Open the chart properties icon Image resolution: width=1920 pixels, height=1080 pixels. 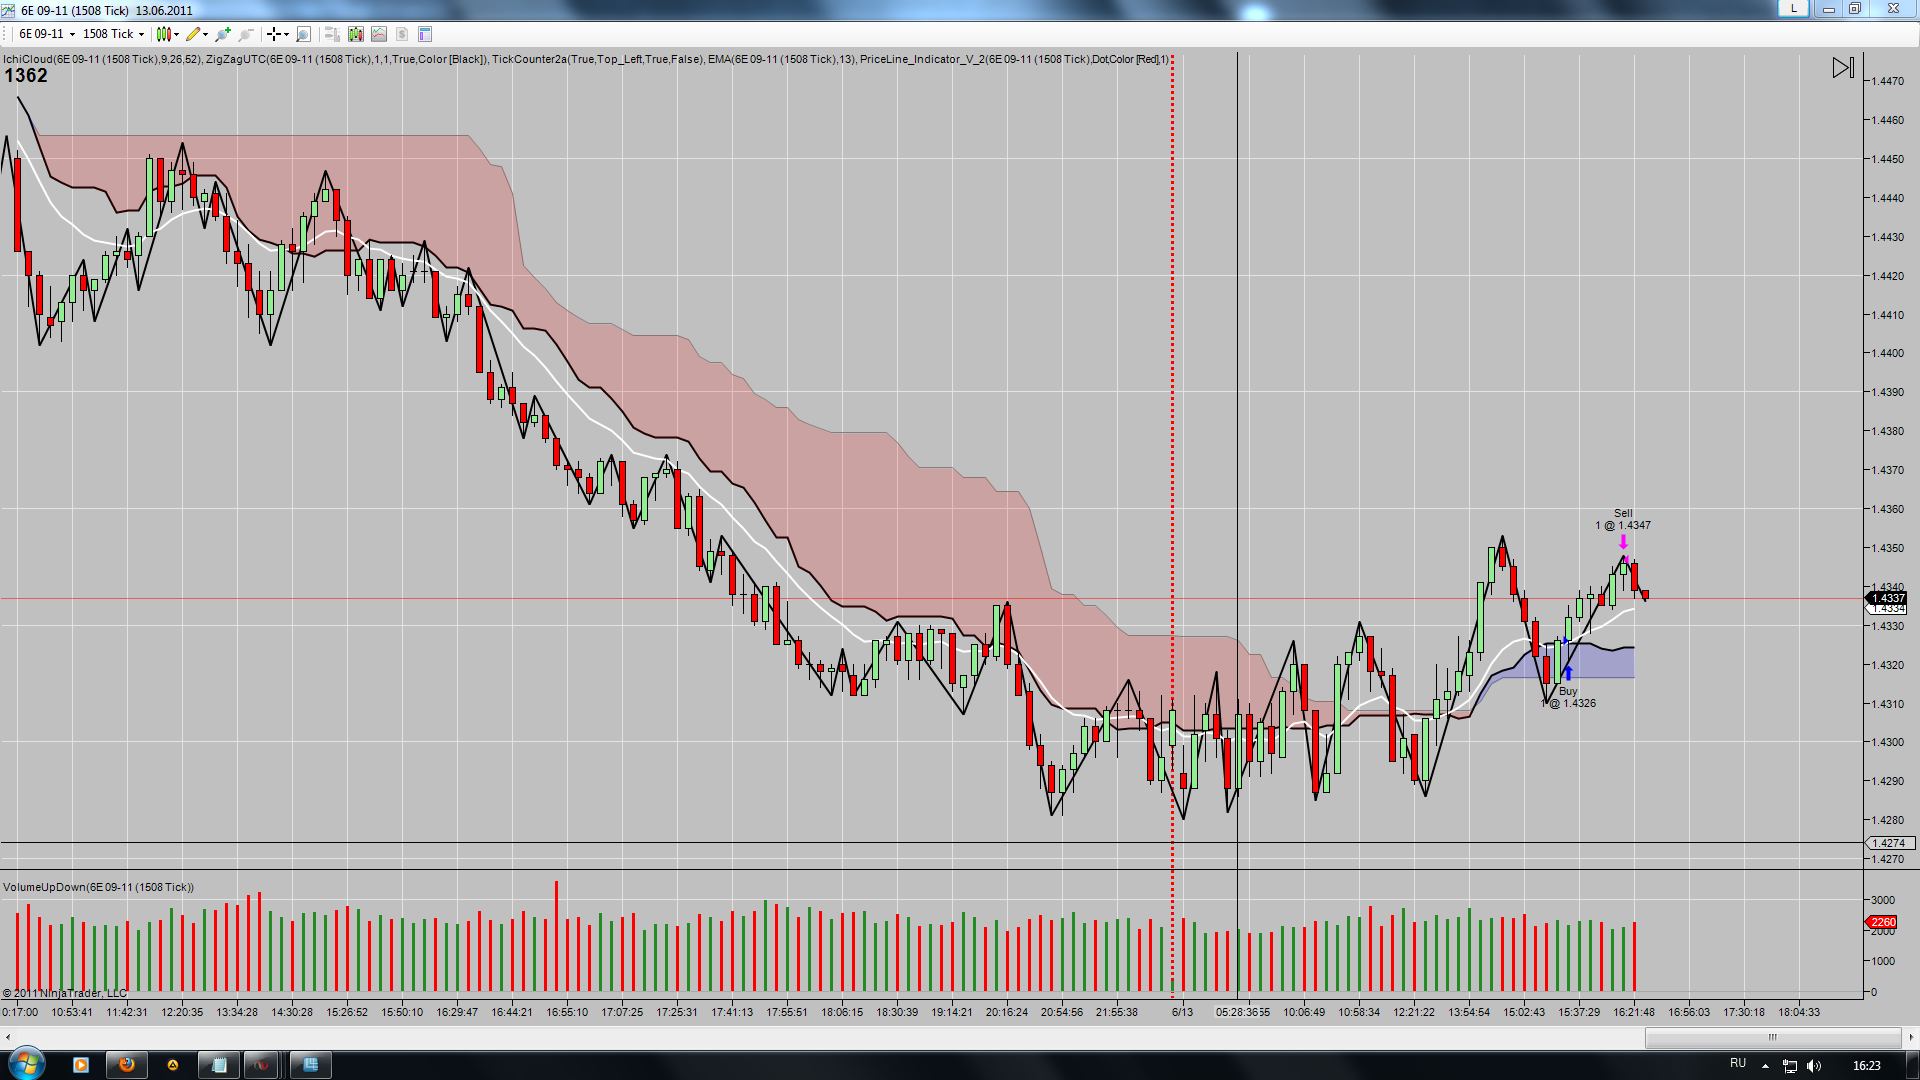click(x=424, y=34)
